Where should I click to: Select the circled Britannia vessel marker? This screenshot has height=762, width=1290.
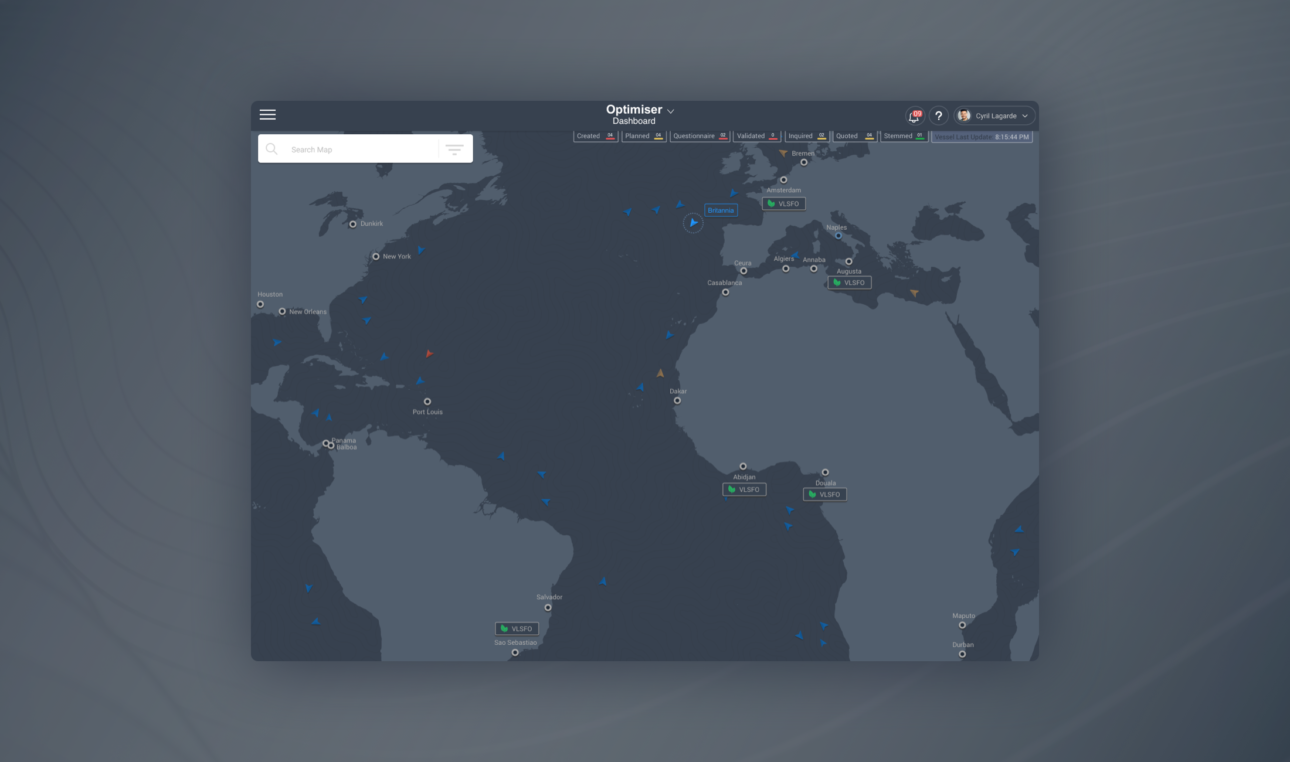pyautogui.click(x=693, y=223)
